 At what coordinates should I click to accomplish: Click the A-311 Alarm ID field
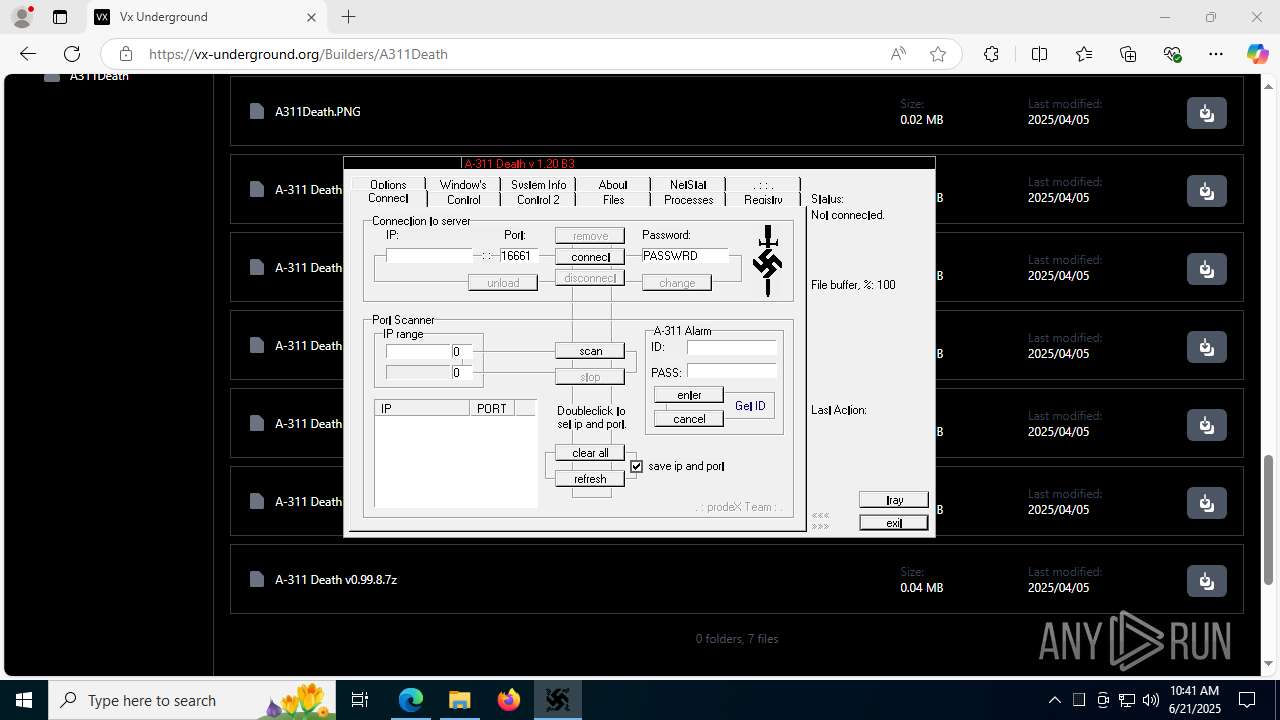point(732,347)
